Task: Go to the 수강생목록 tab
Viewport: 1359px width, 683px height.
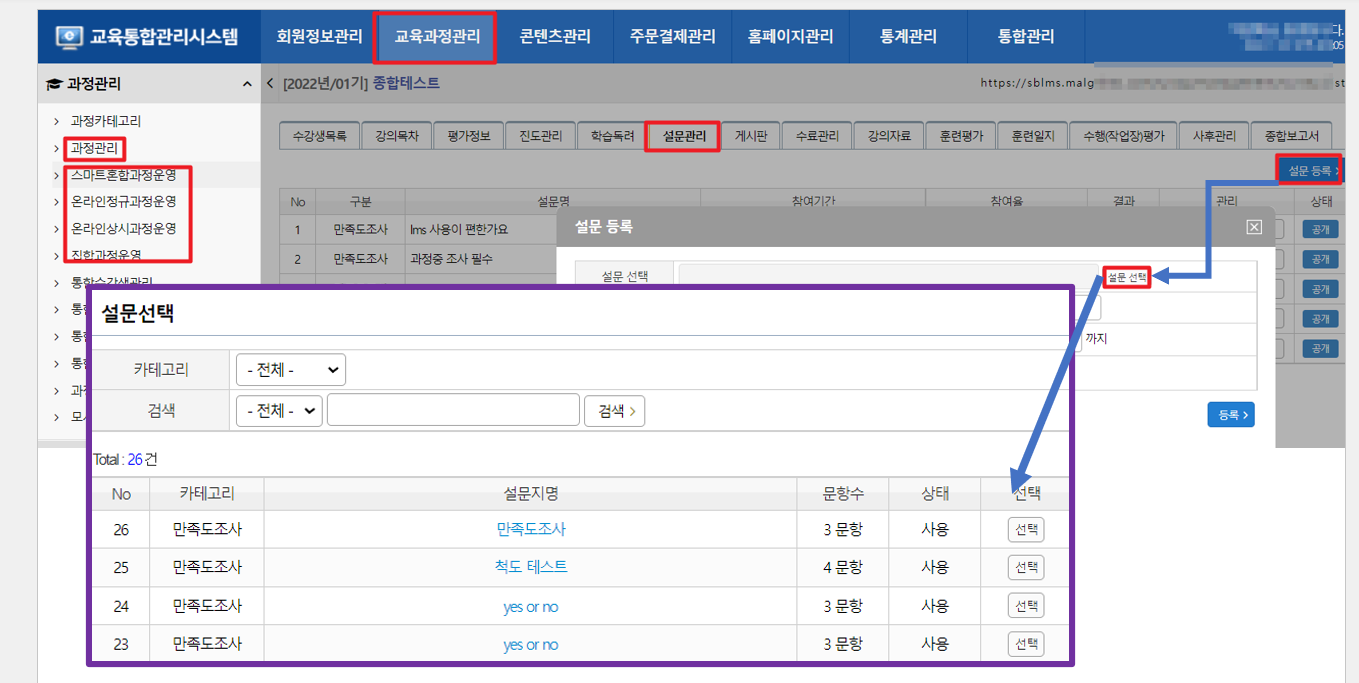Action: point(319,137)
